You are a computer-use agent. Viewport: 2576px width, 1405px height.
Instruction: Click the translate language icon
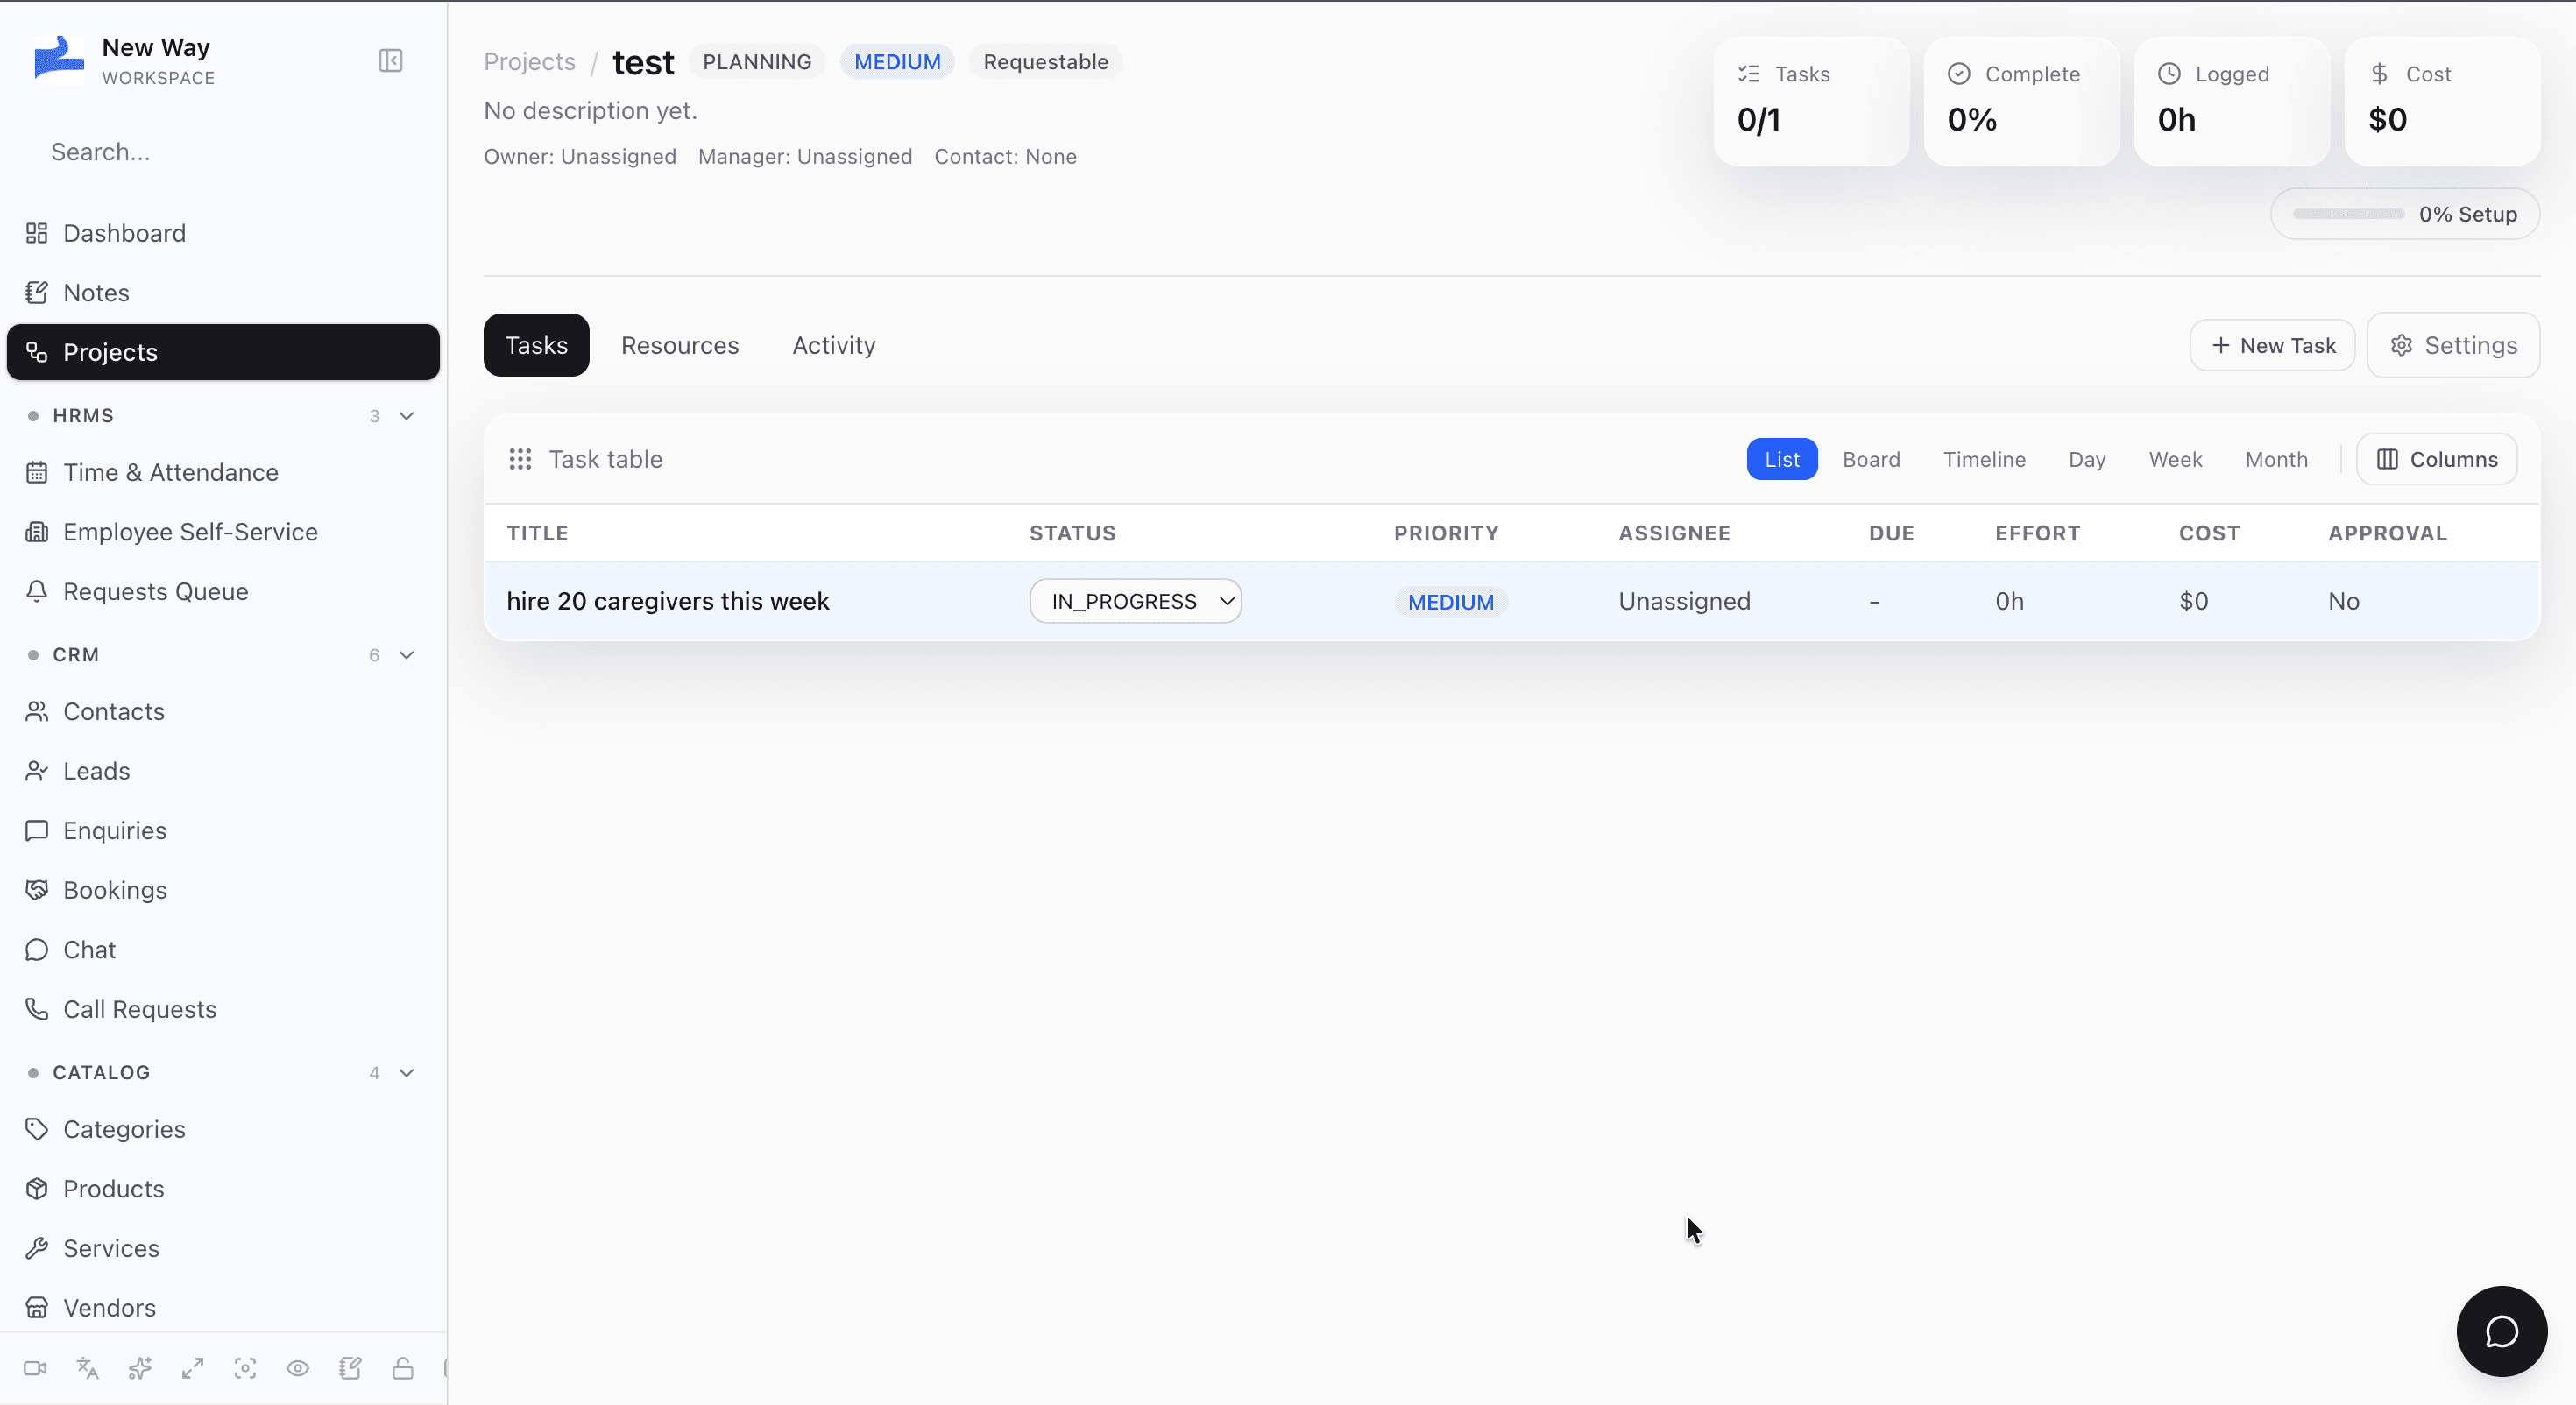coord(88,1368)
